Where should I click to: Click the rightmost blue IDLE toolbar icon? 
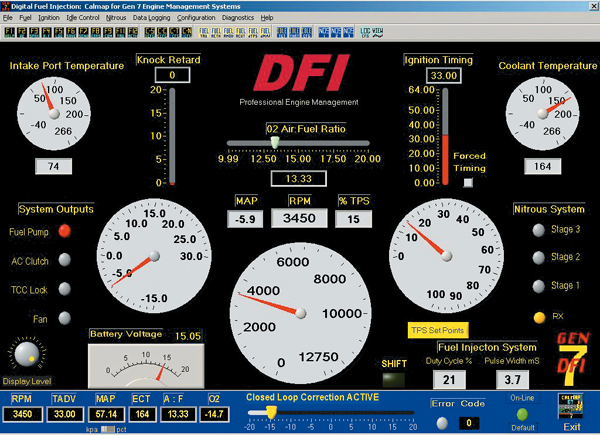pyautogui.click(x=307, y=32)
